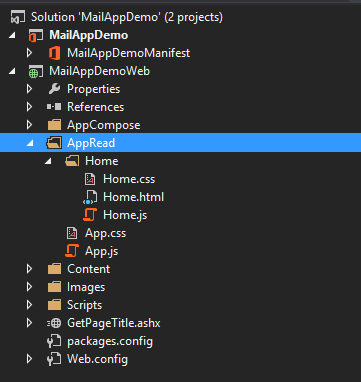This screenshot has width=361, height=382.
Task: Click the packages.config file icon
Action: [54, 341]
